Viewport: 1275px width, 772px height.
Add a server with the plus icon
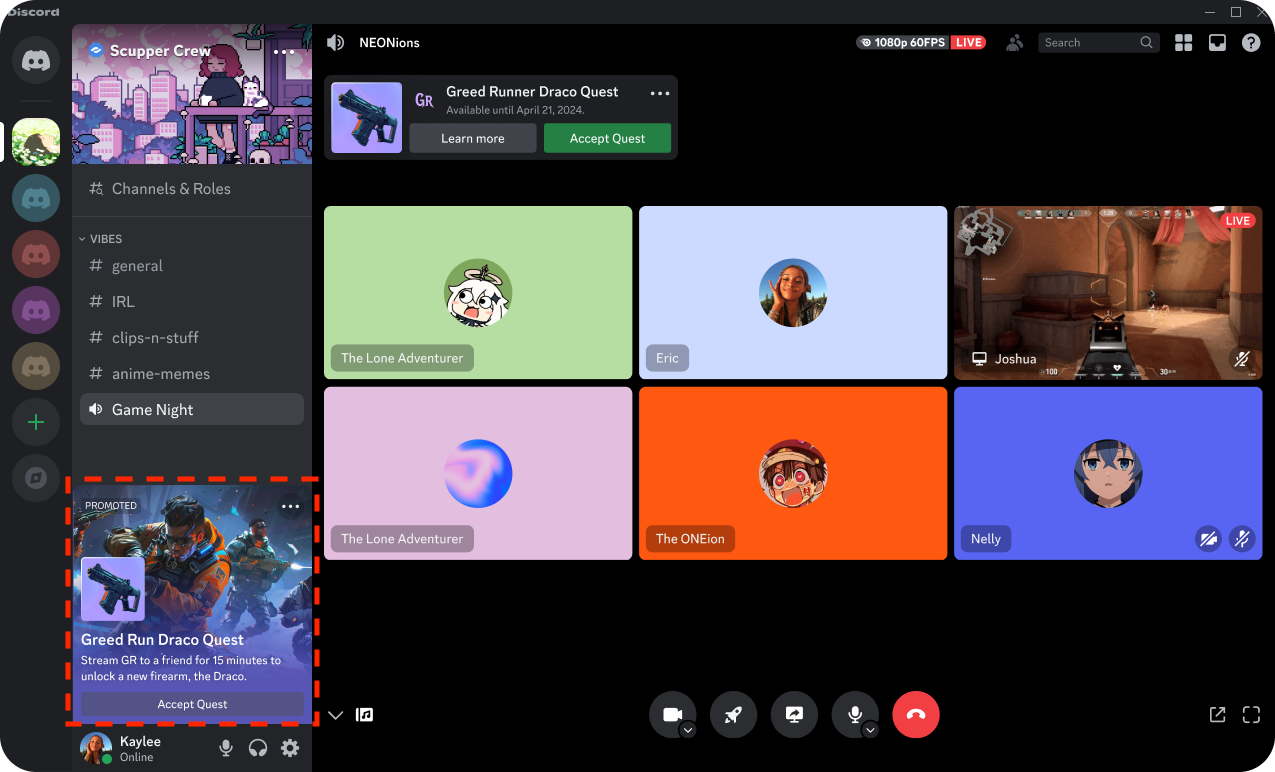[x=35, y=422]
